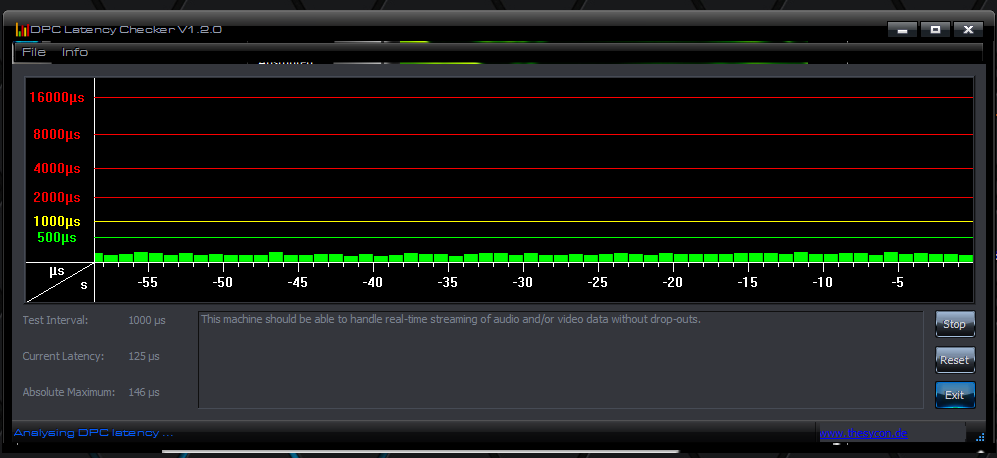Click the 1000µs yellow axis label
The width and height of the screenshot is (997, 458).
pos(57,221)
